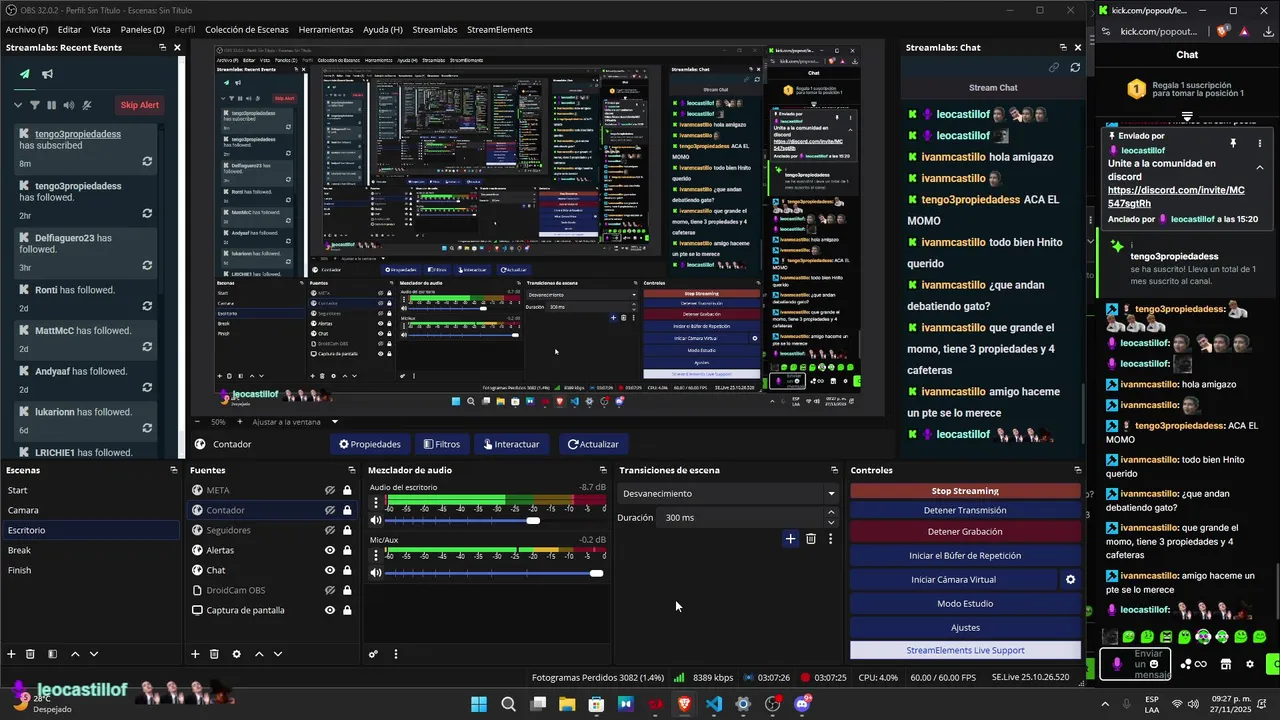The image size is (1280, 720).
Task: Mute the Mic/Aux channel
Action: point(376,573)
